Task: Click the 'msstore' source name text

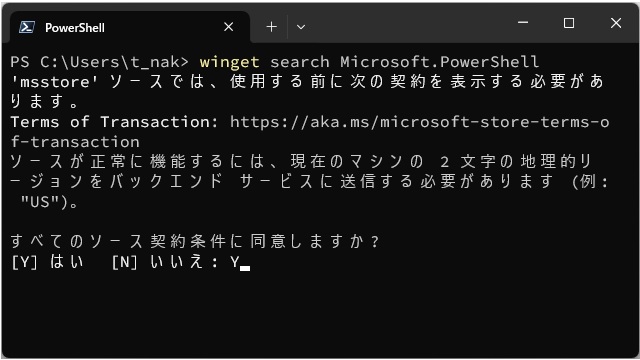Action: pyautogui.click(x=55, y=82)
